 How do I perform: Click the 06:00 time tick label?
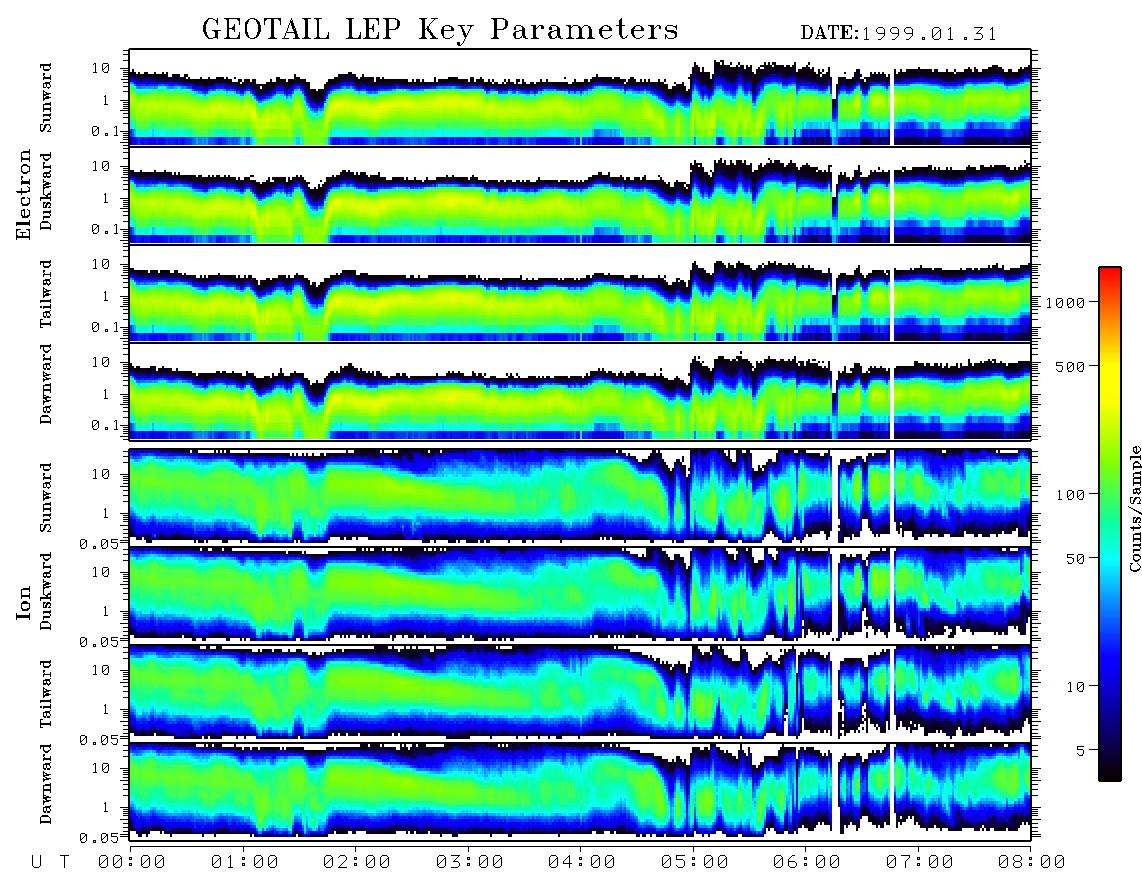pyautogui.click(x=806, y=862)
